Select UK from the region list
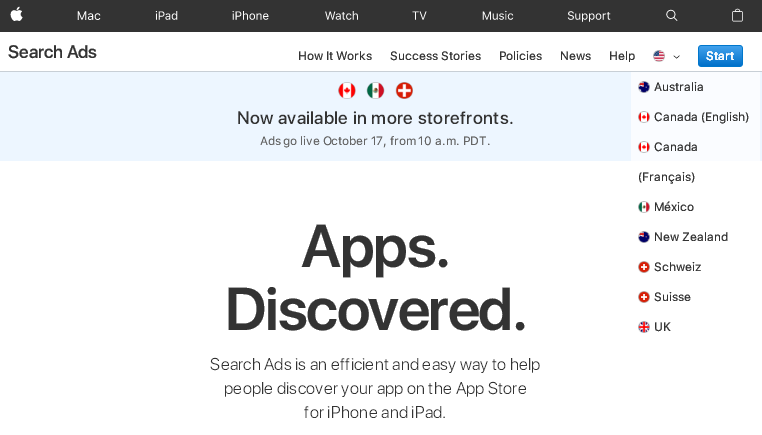The height and width of the screenshot is (435, 762). pos(662,327)
